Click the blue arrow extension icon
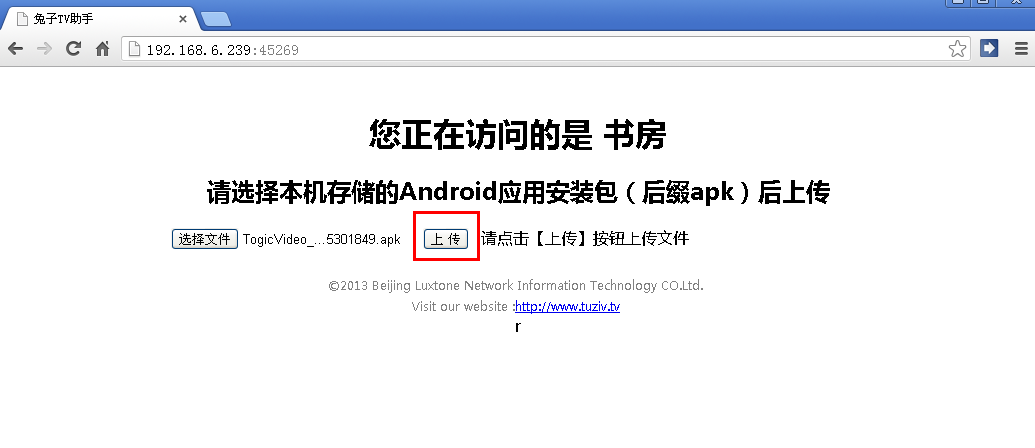This screenshot has height=448, width=1035. tap(989, 48)
